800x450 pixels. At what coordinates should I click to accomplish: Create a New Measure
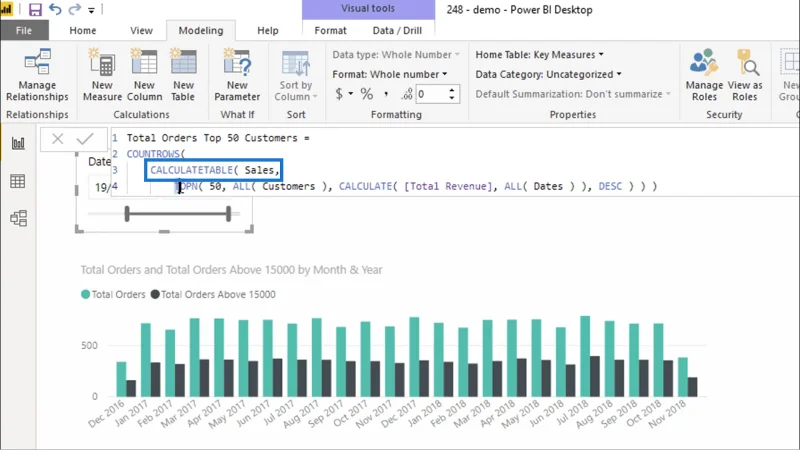102,76
